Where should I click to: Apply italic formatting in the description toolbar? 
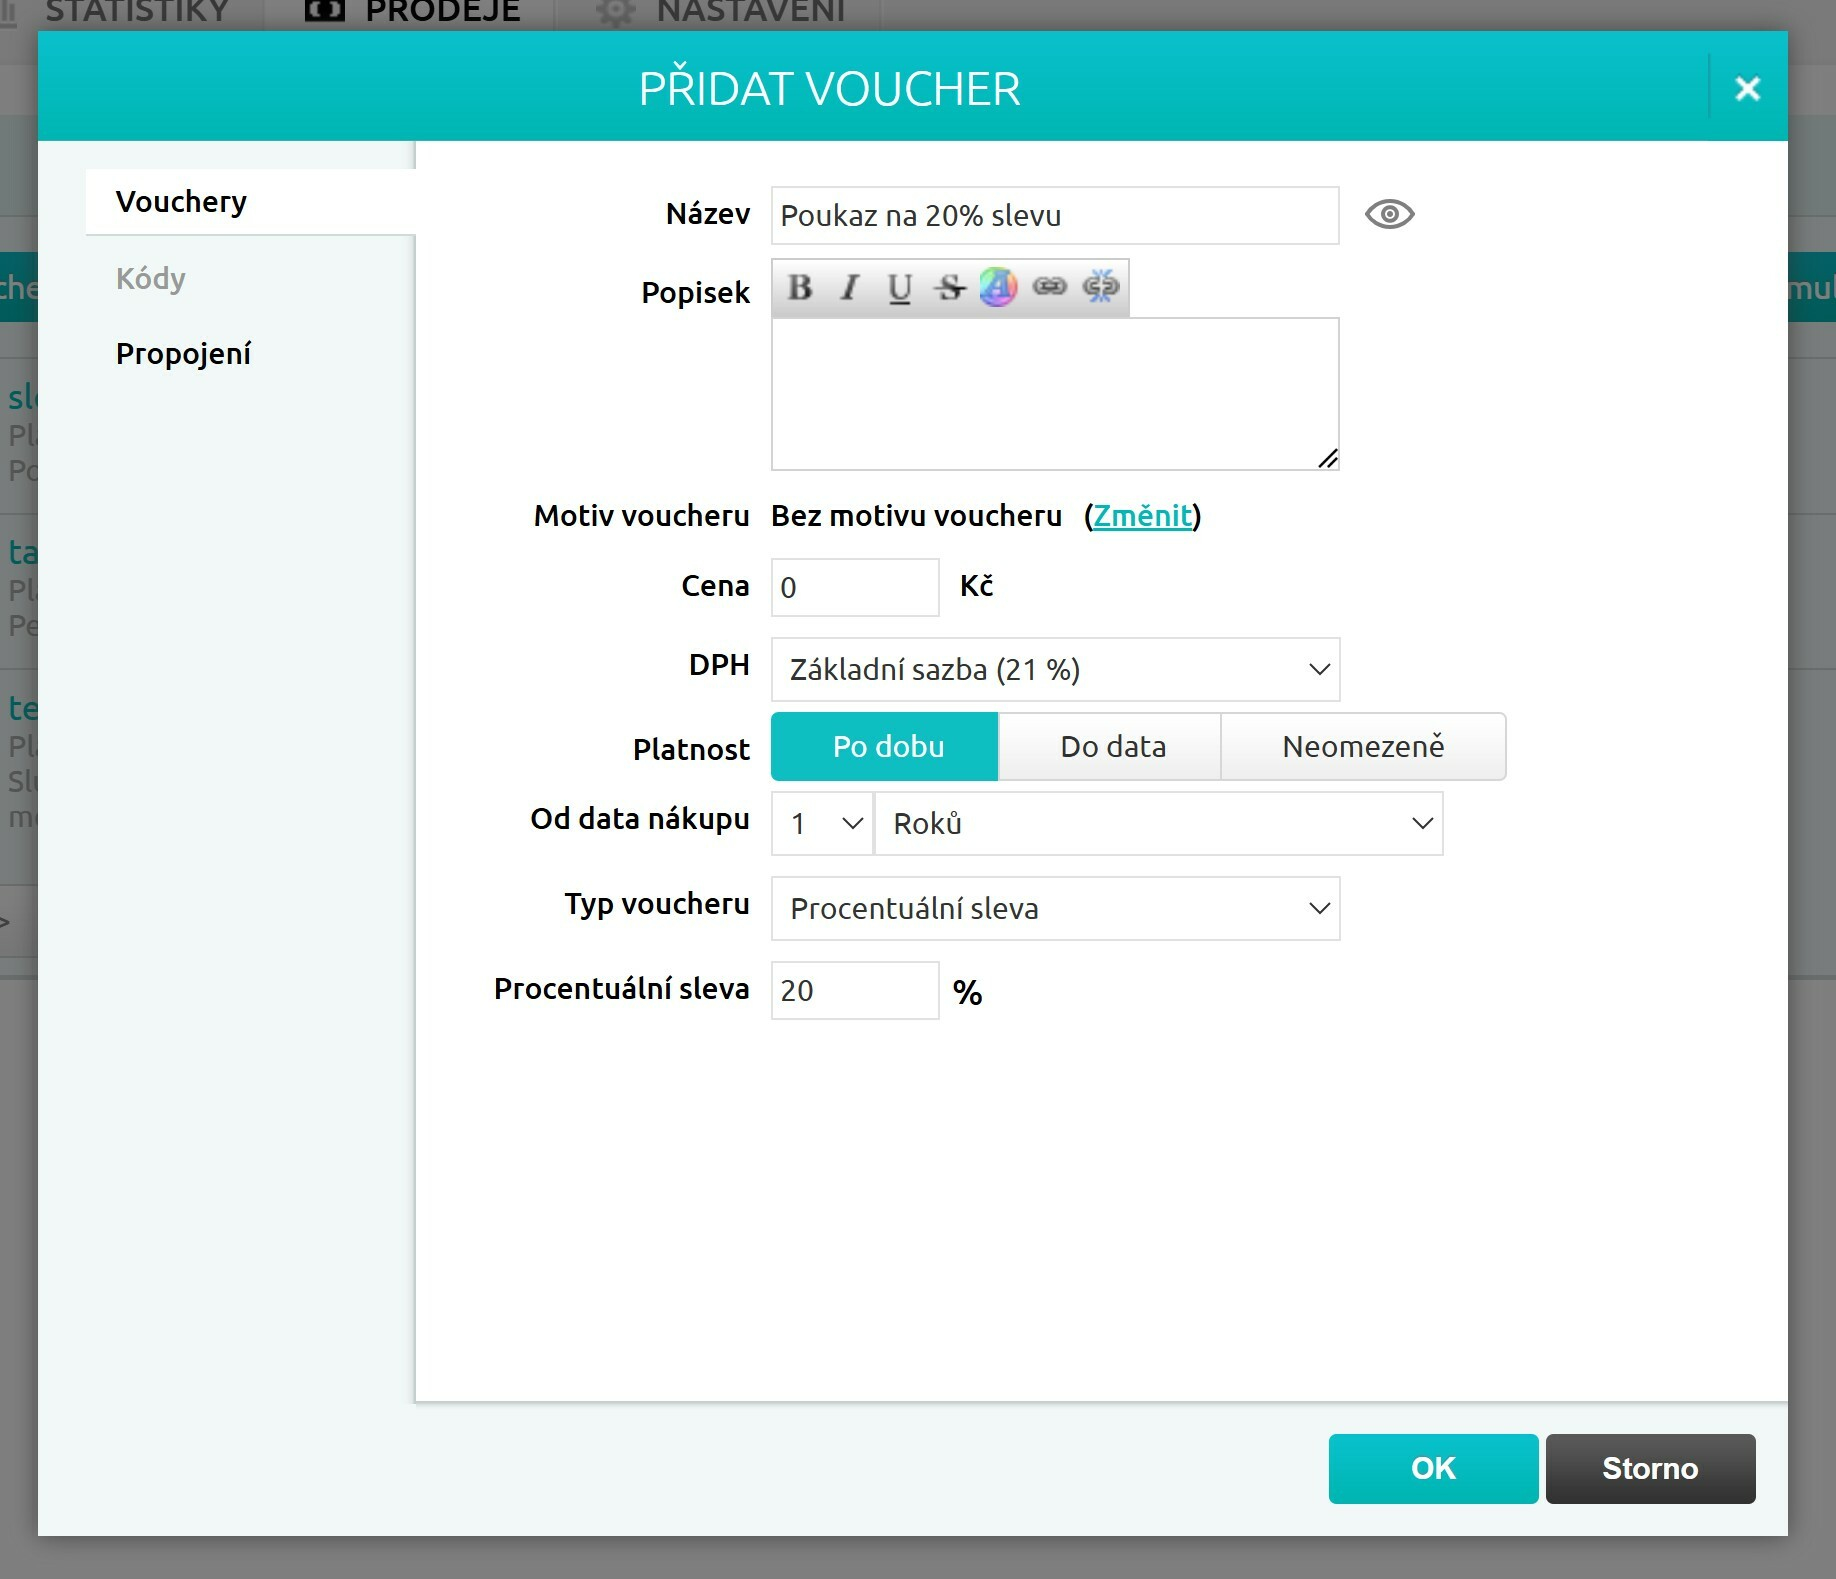[x=848, y=288]
